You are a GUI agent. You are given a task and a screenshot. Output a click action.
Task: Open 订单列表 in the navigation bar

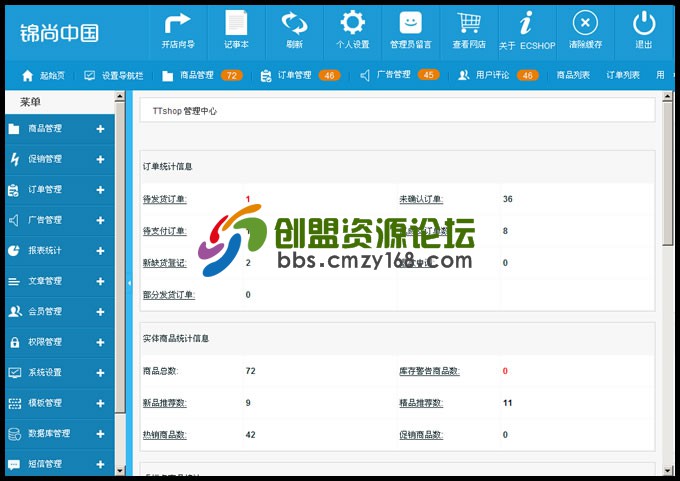623,75
